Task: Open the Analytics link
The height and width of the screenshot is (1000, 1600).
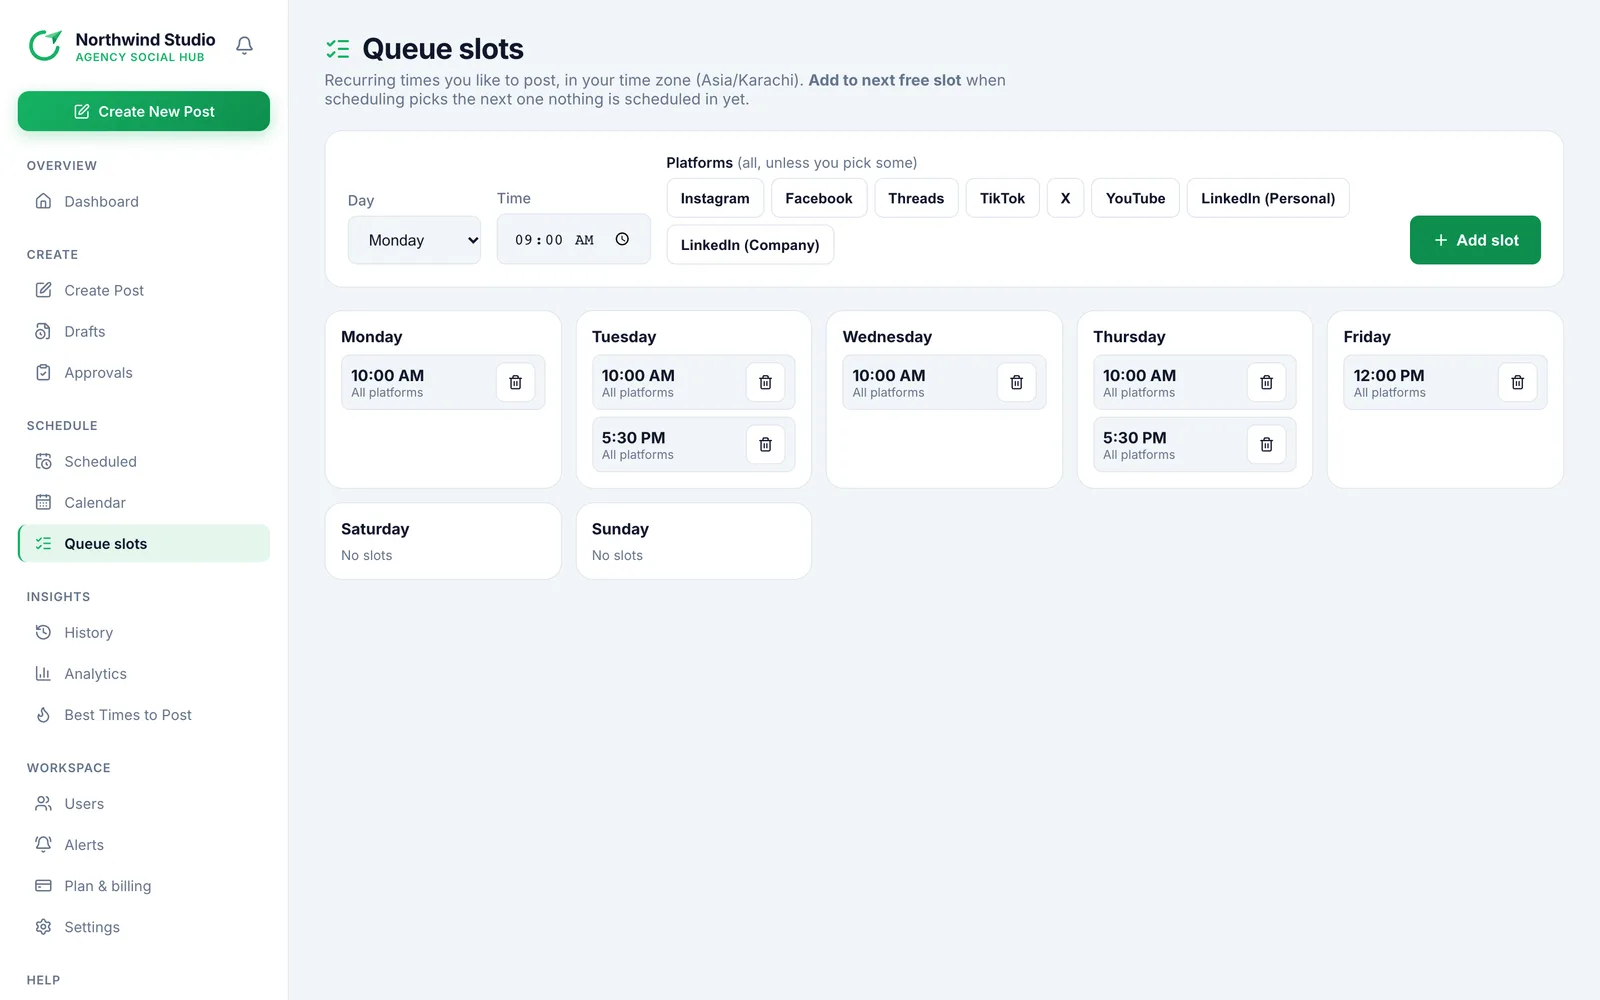Action: point(144,673)
